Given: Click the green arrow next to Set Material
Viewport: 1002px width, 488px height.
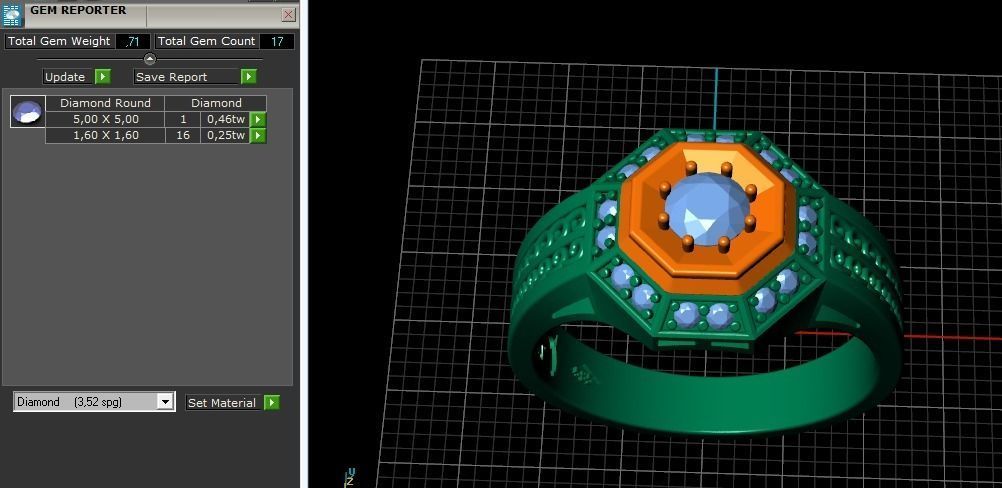Looking at the screenshot, I should pos(272,402).
